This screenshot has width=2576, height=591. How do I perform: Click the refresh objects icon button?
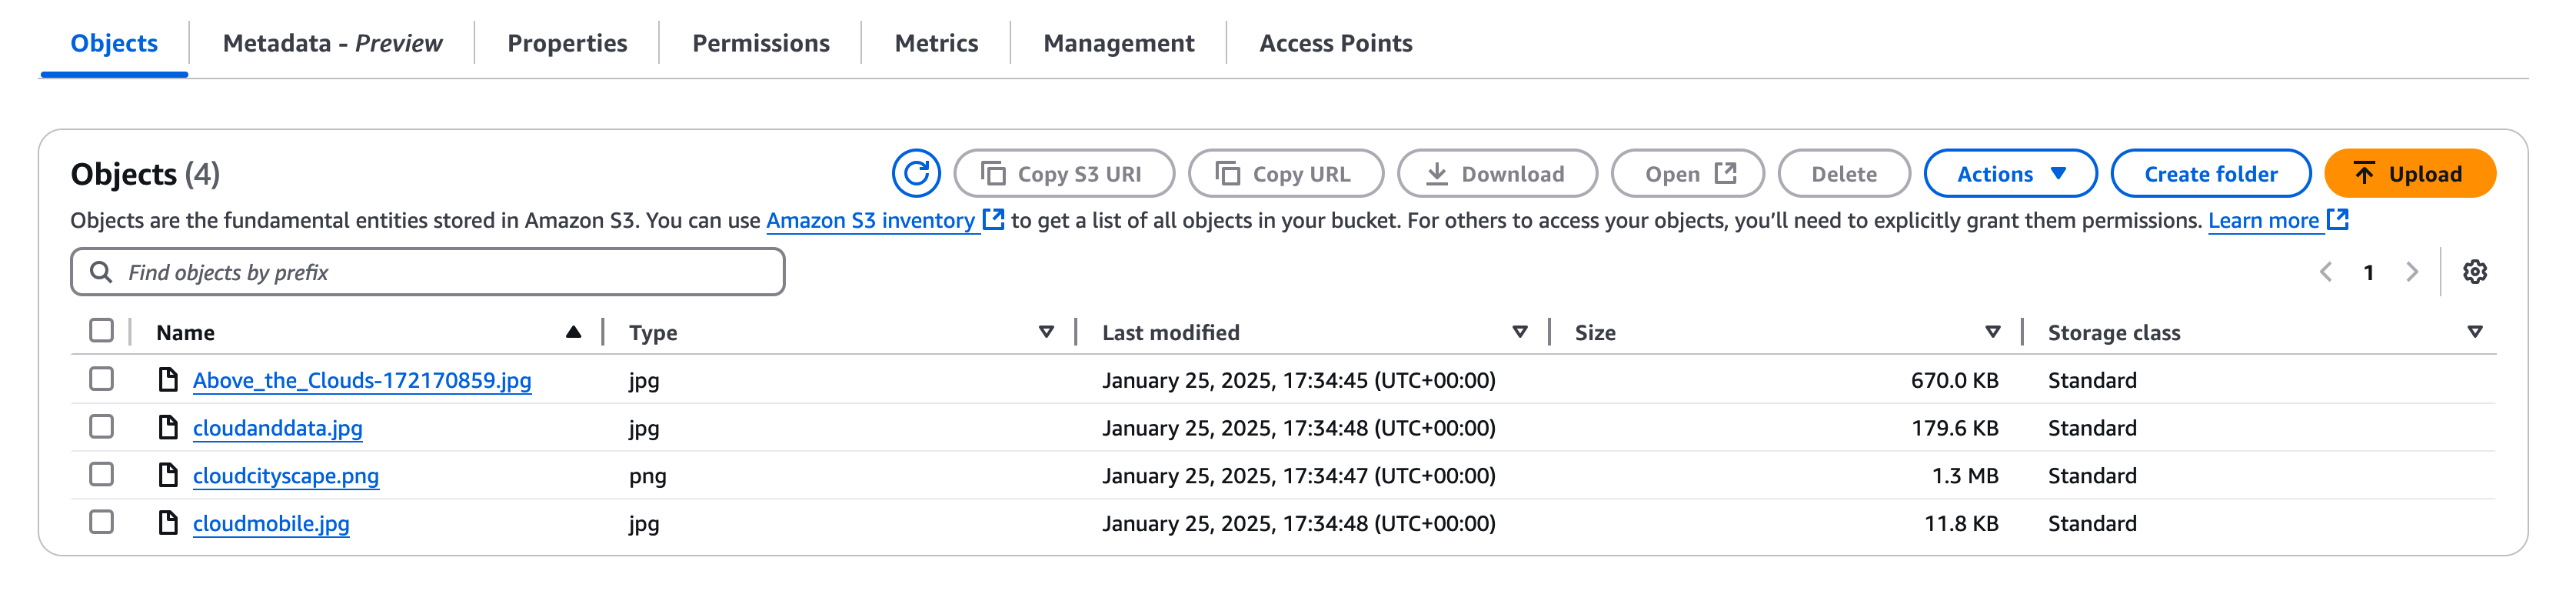click(x=915, y=174)
